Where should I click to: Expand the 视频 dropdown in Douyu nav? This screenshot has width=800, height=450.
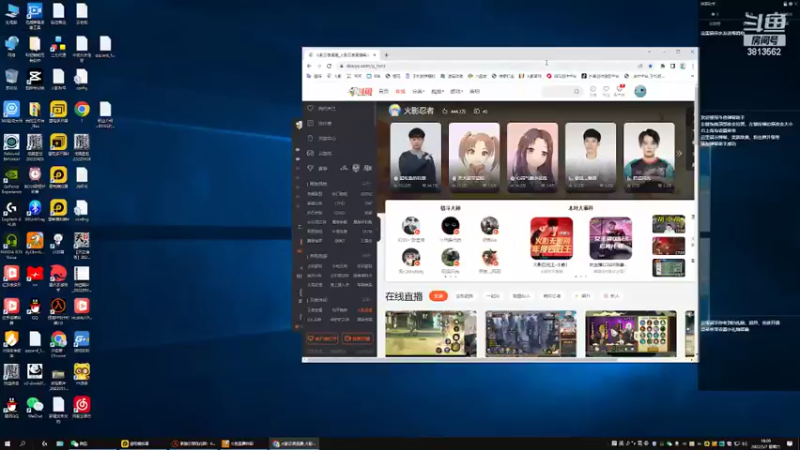tap(437, 91)
